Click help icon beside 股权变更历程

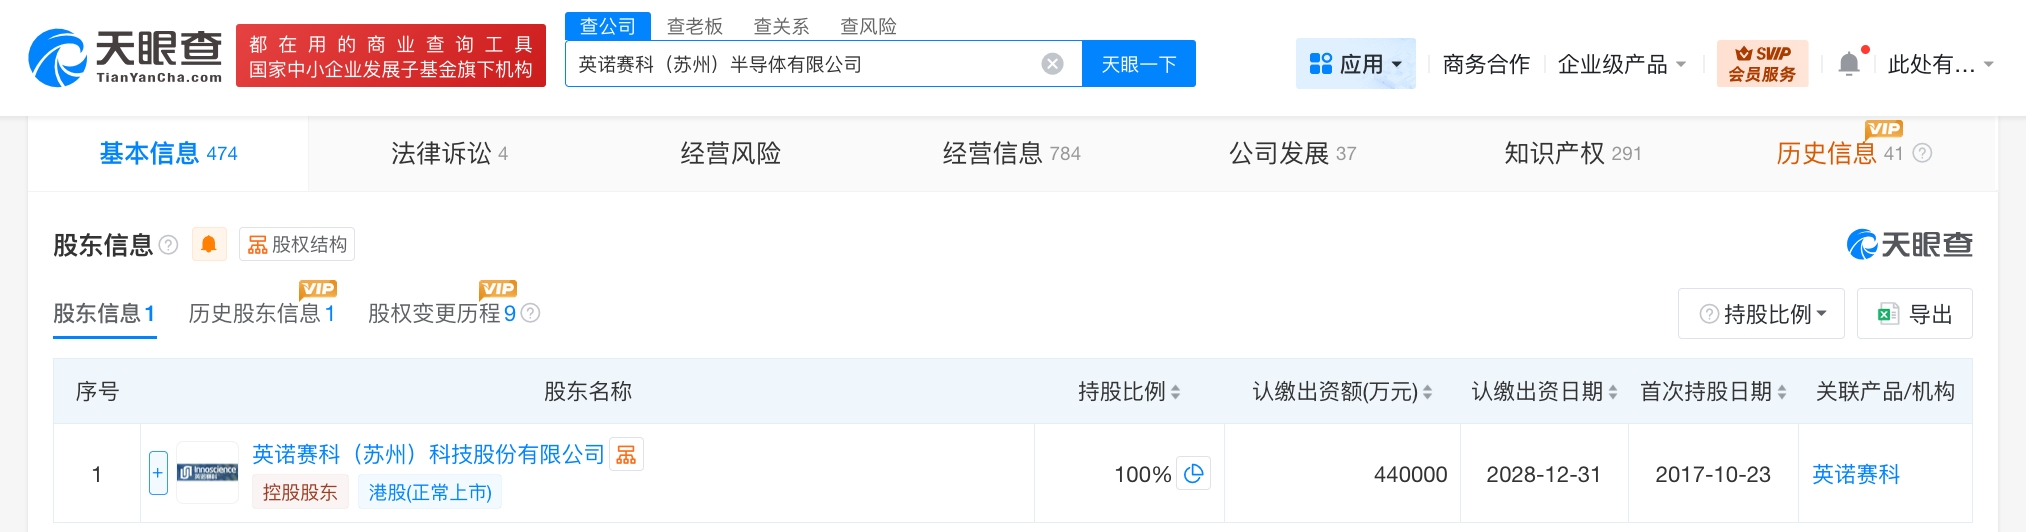[531, 313]
